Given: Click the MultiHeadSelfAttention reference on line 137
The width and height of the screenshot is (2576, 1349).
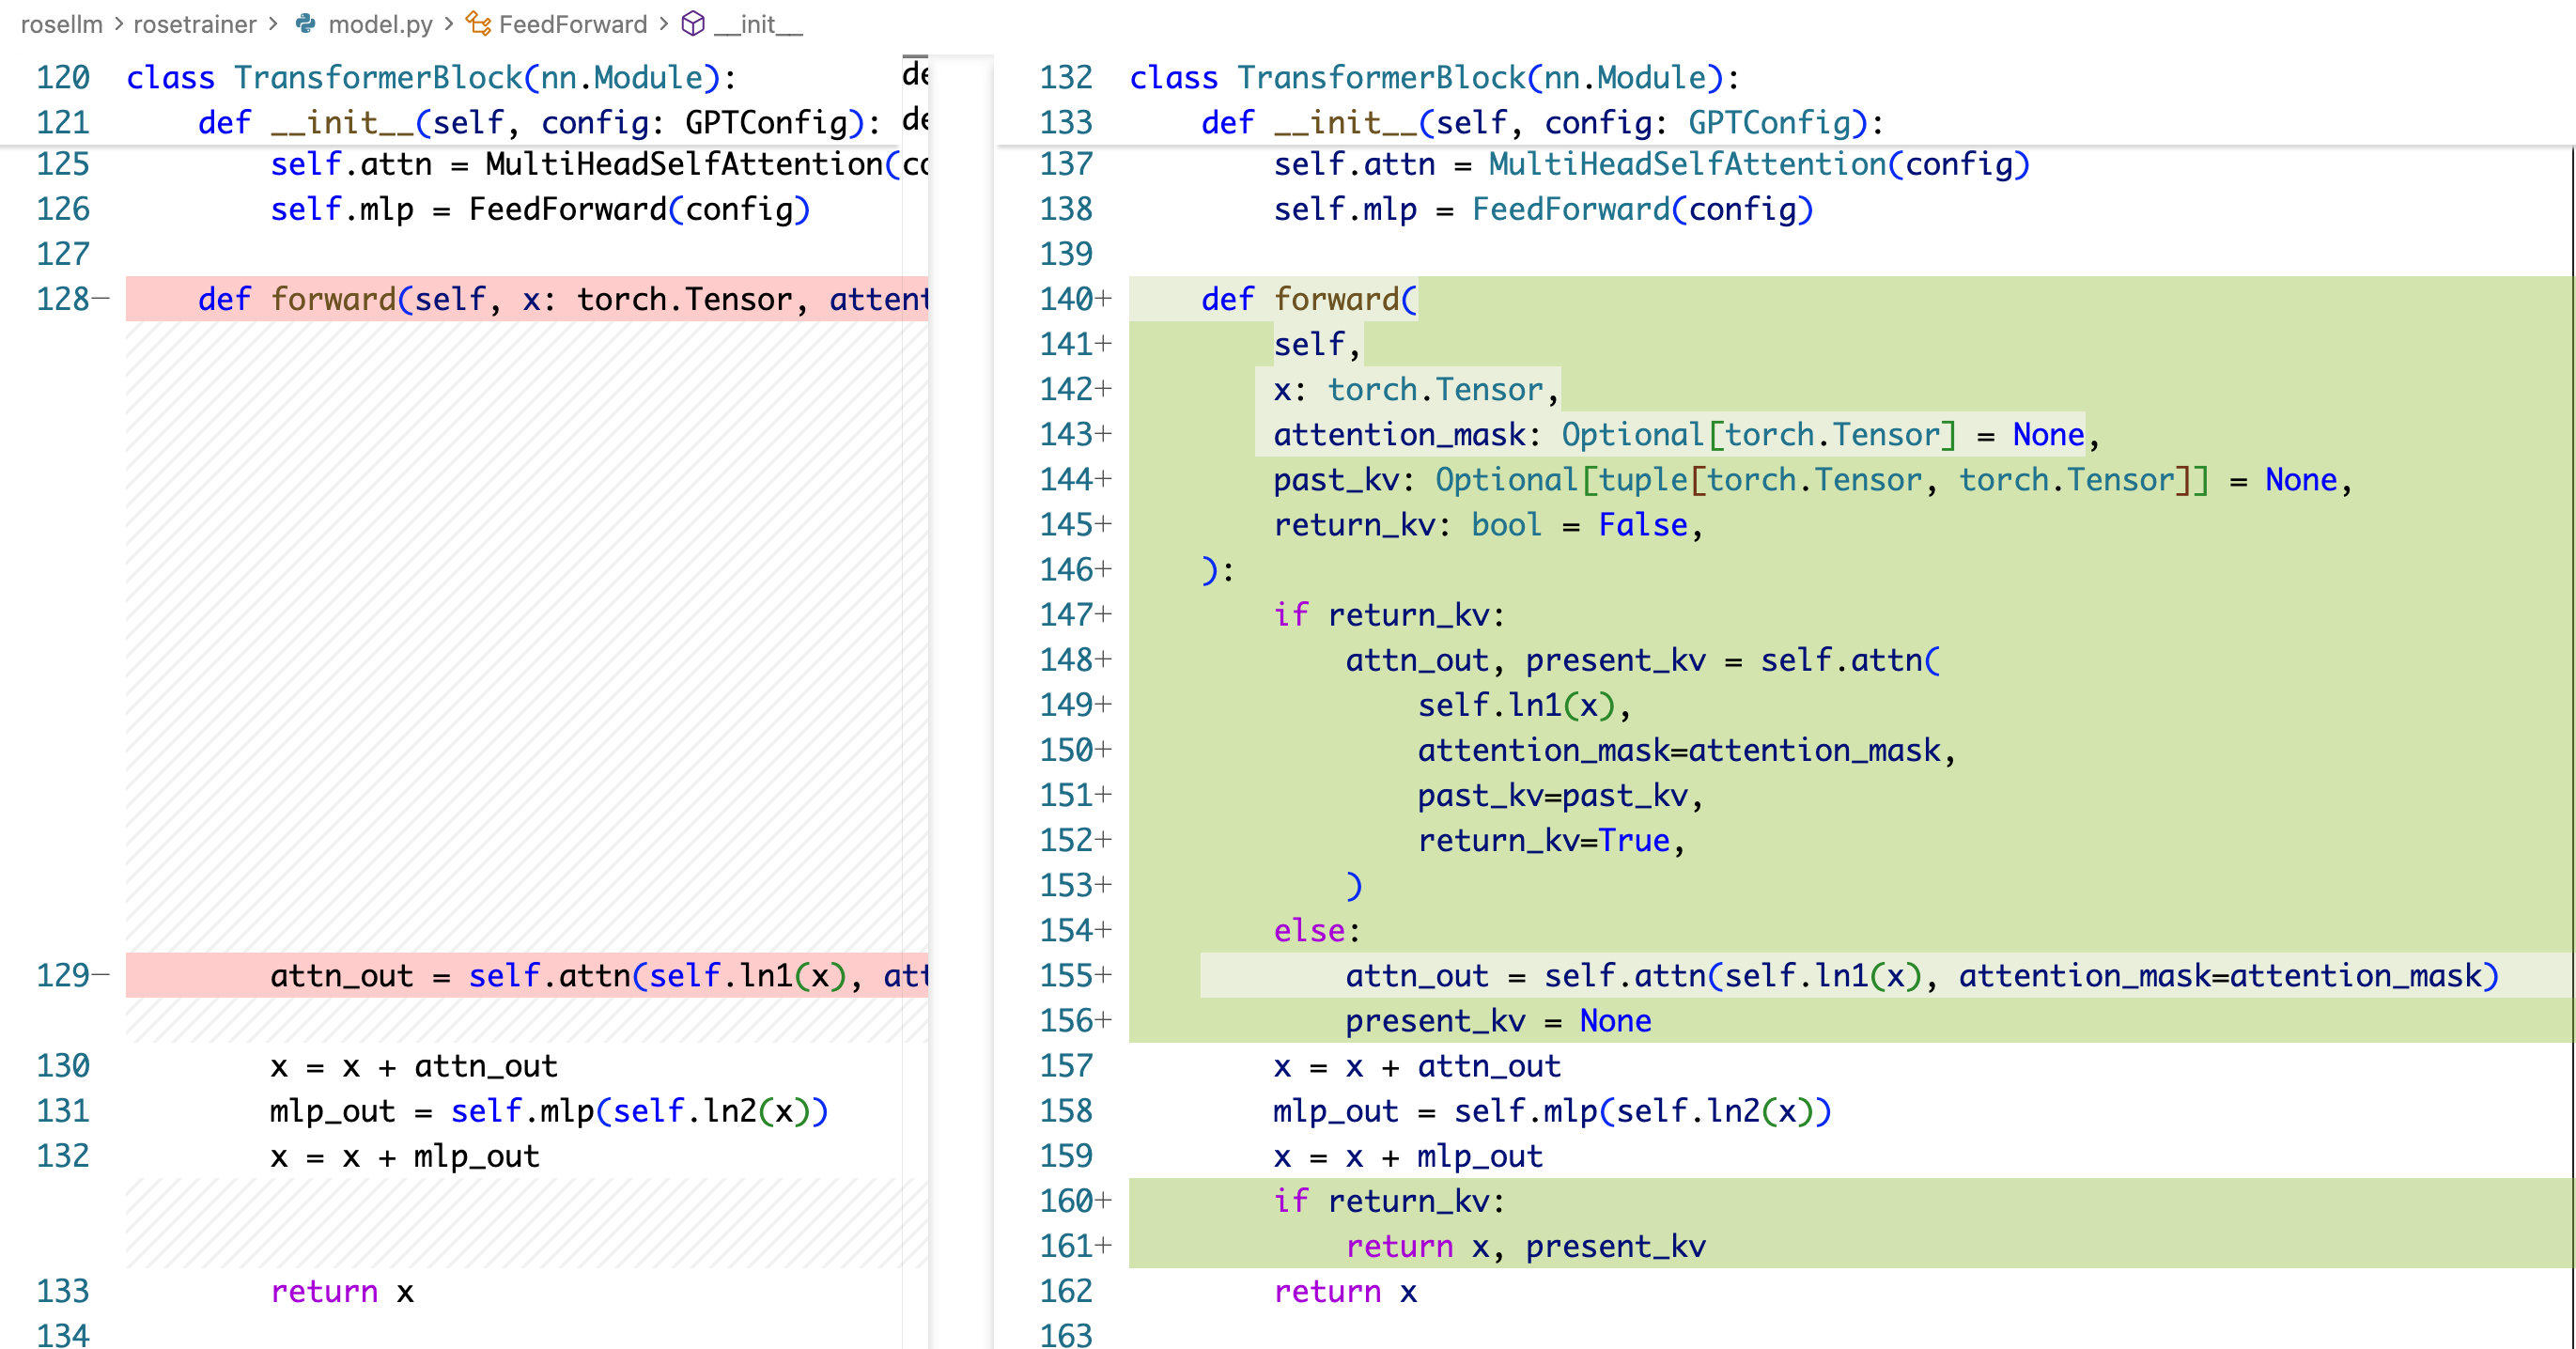Looking at the screenshot, I should tap(1686, 164).
